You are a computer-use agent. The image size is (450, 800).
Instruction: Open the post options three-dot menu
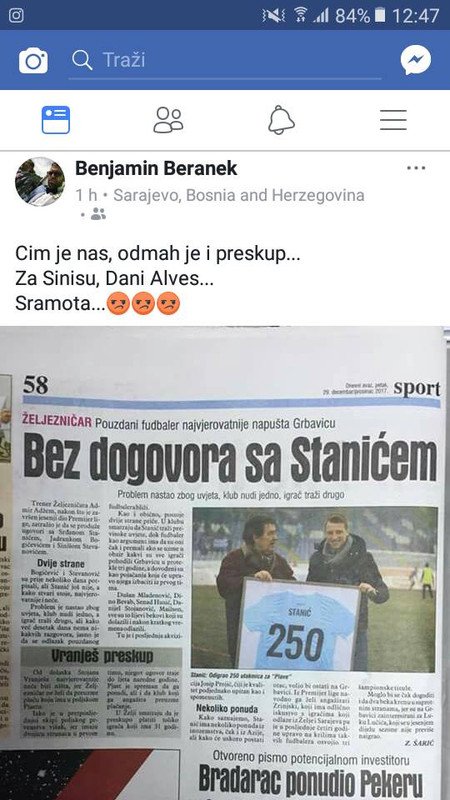[416, 168]
